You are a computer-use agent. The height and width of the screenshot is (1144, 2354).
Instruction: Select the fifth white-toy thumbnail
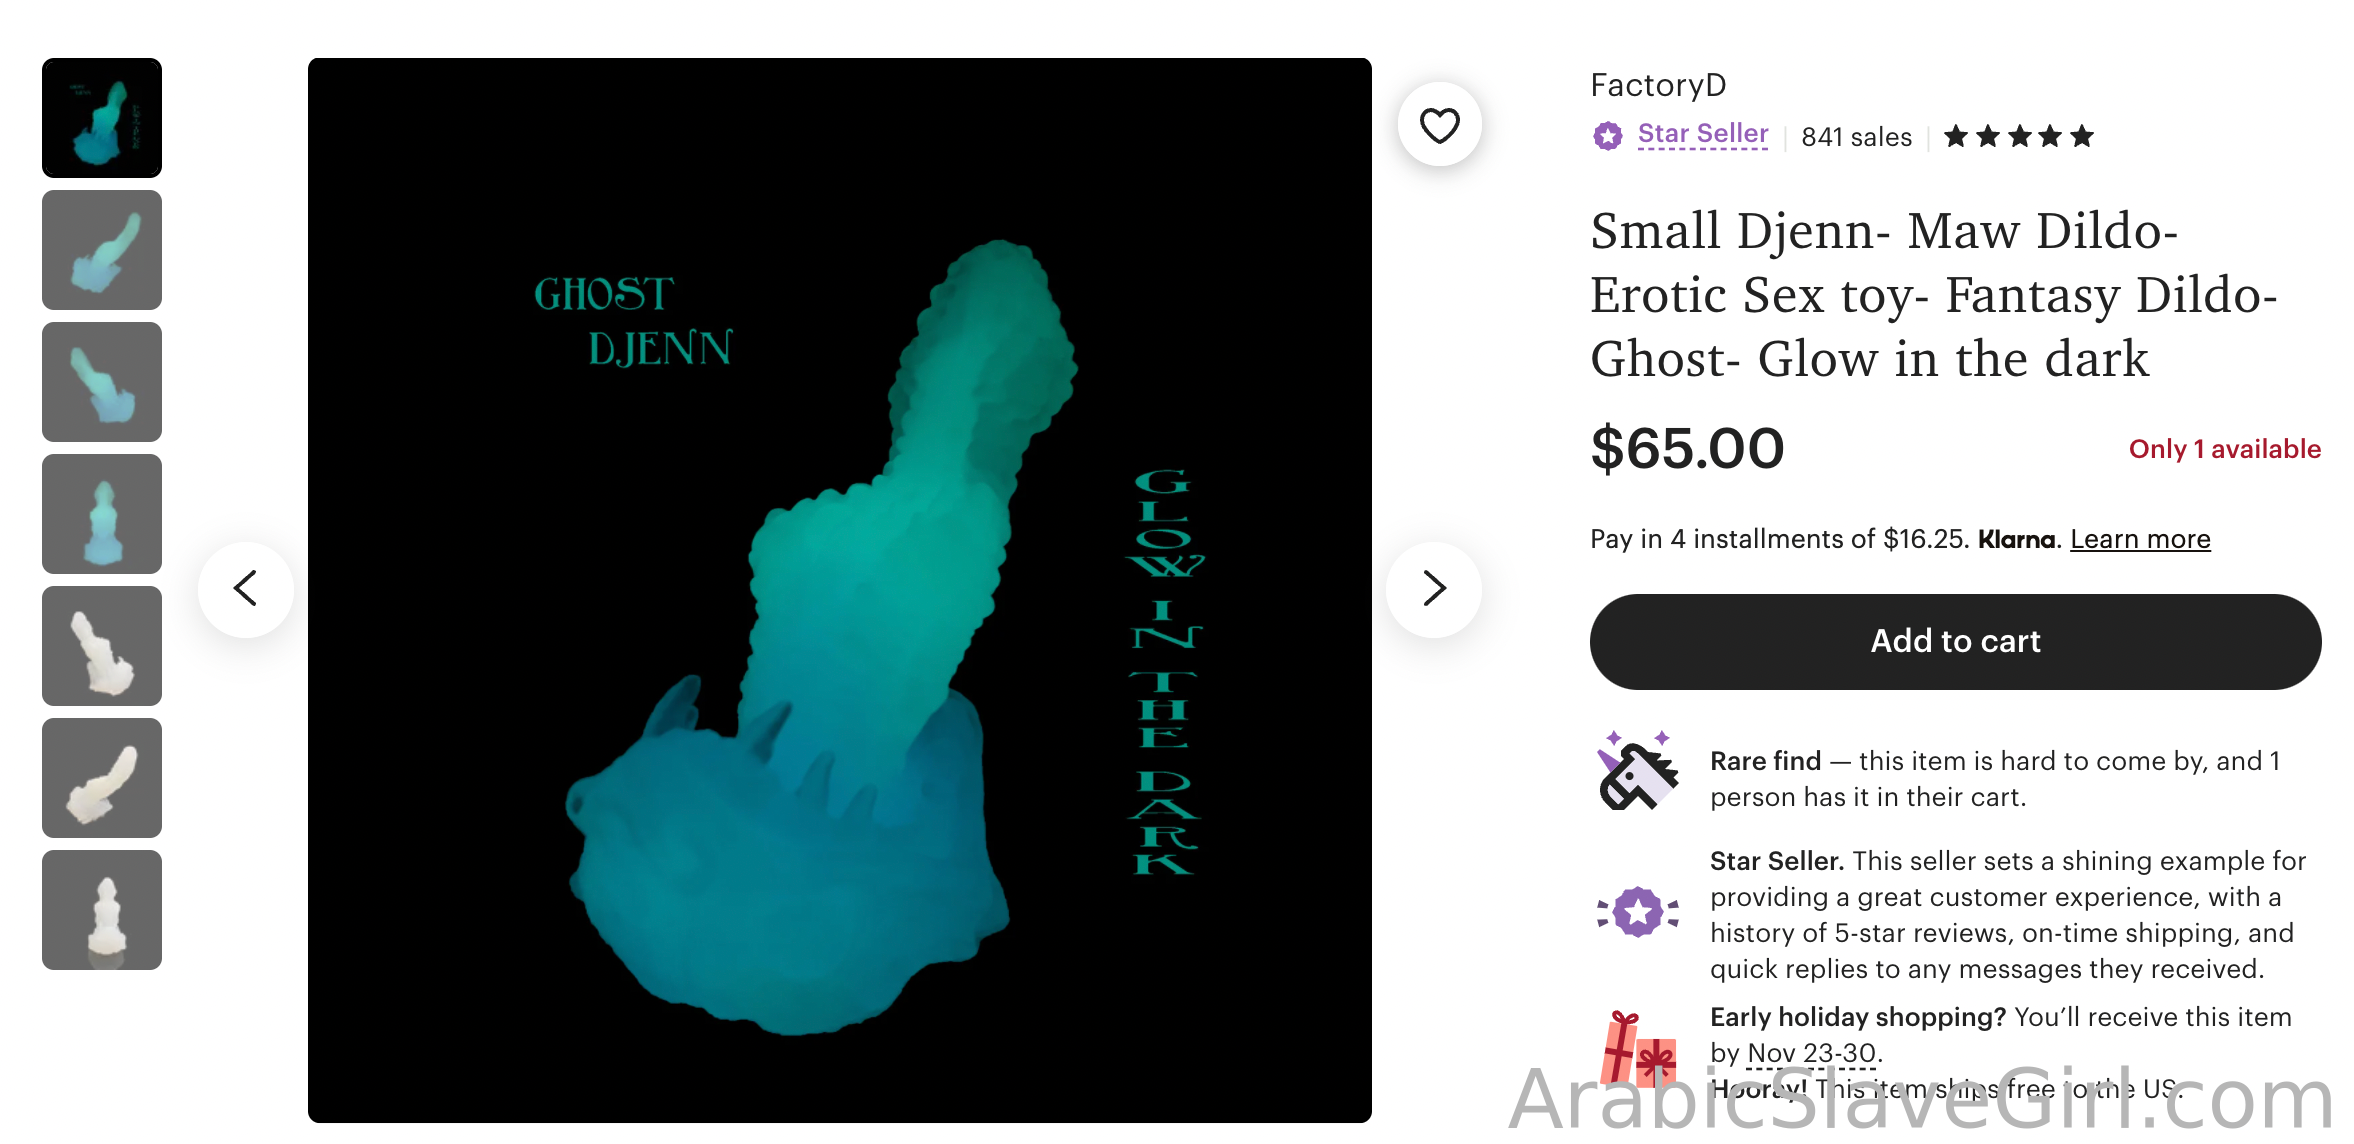click(102, 646)
